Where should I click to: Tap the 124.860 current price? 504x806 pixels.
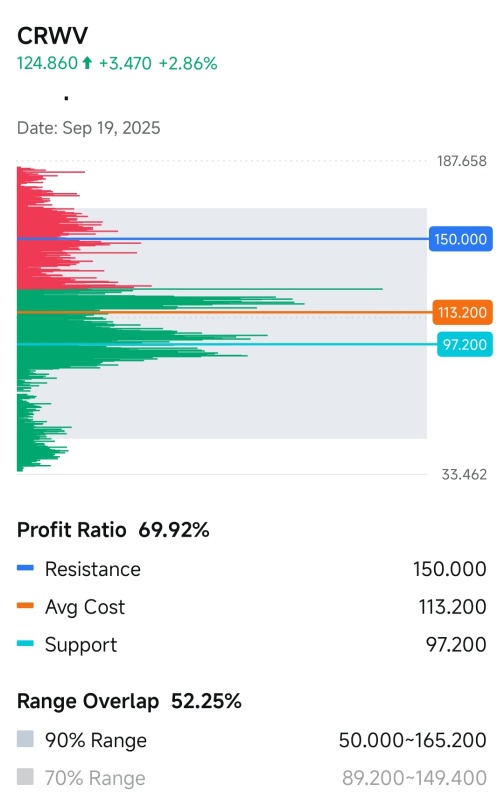coord(47,63)
